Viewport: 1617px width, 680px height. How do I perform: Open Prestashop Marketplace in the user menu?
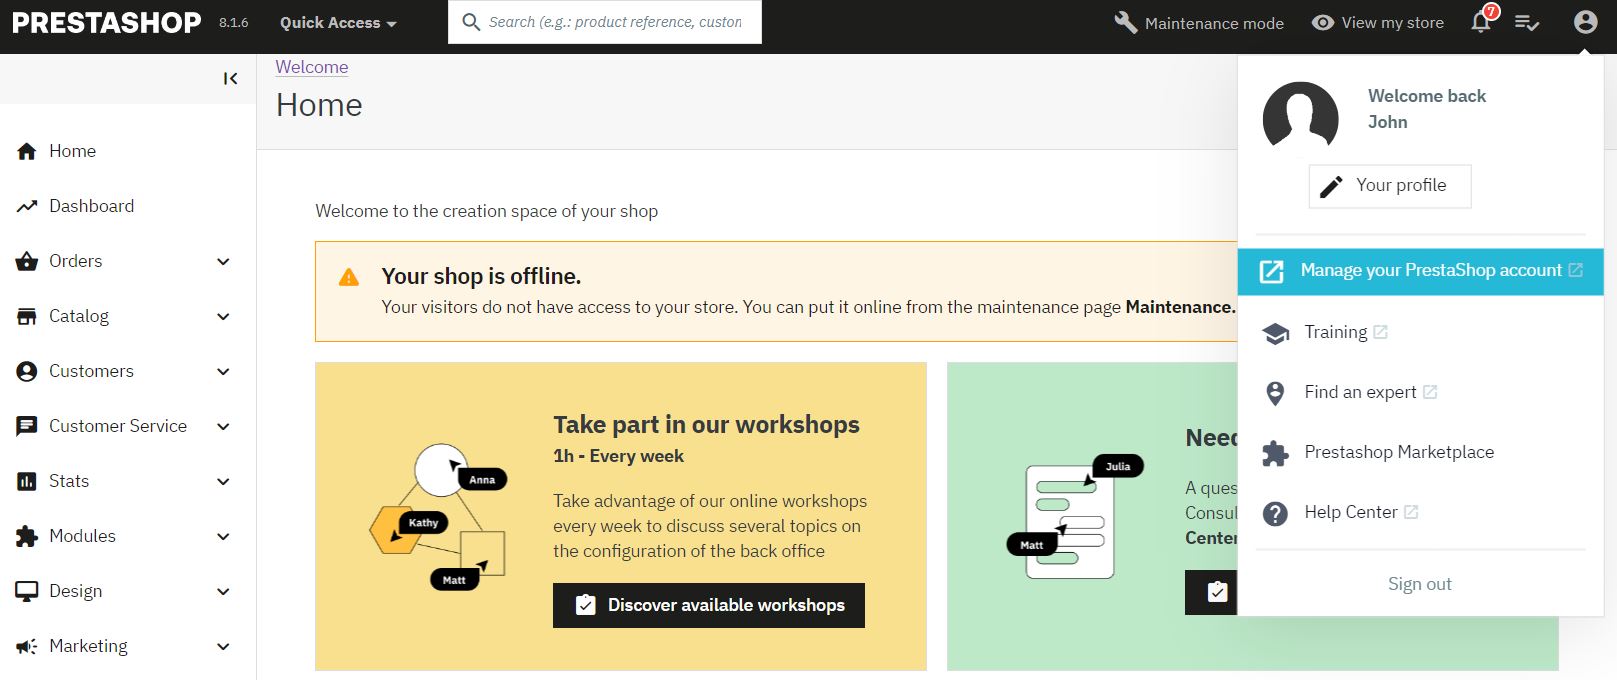[1399, 452]
